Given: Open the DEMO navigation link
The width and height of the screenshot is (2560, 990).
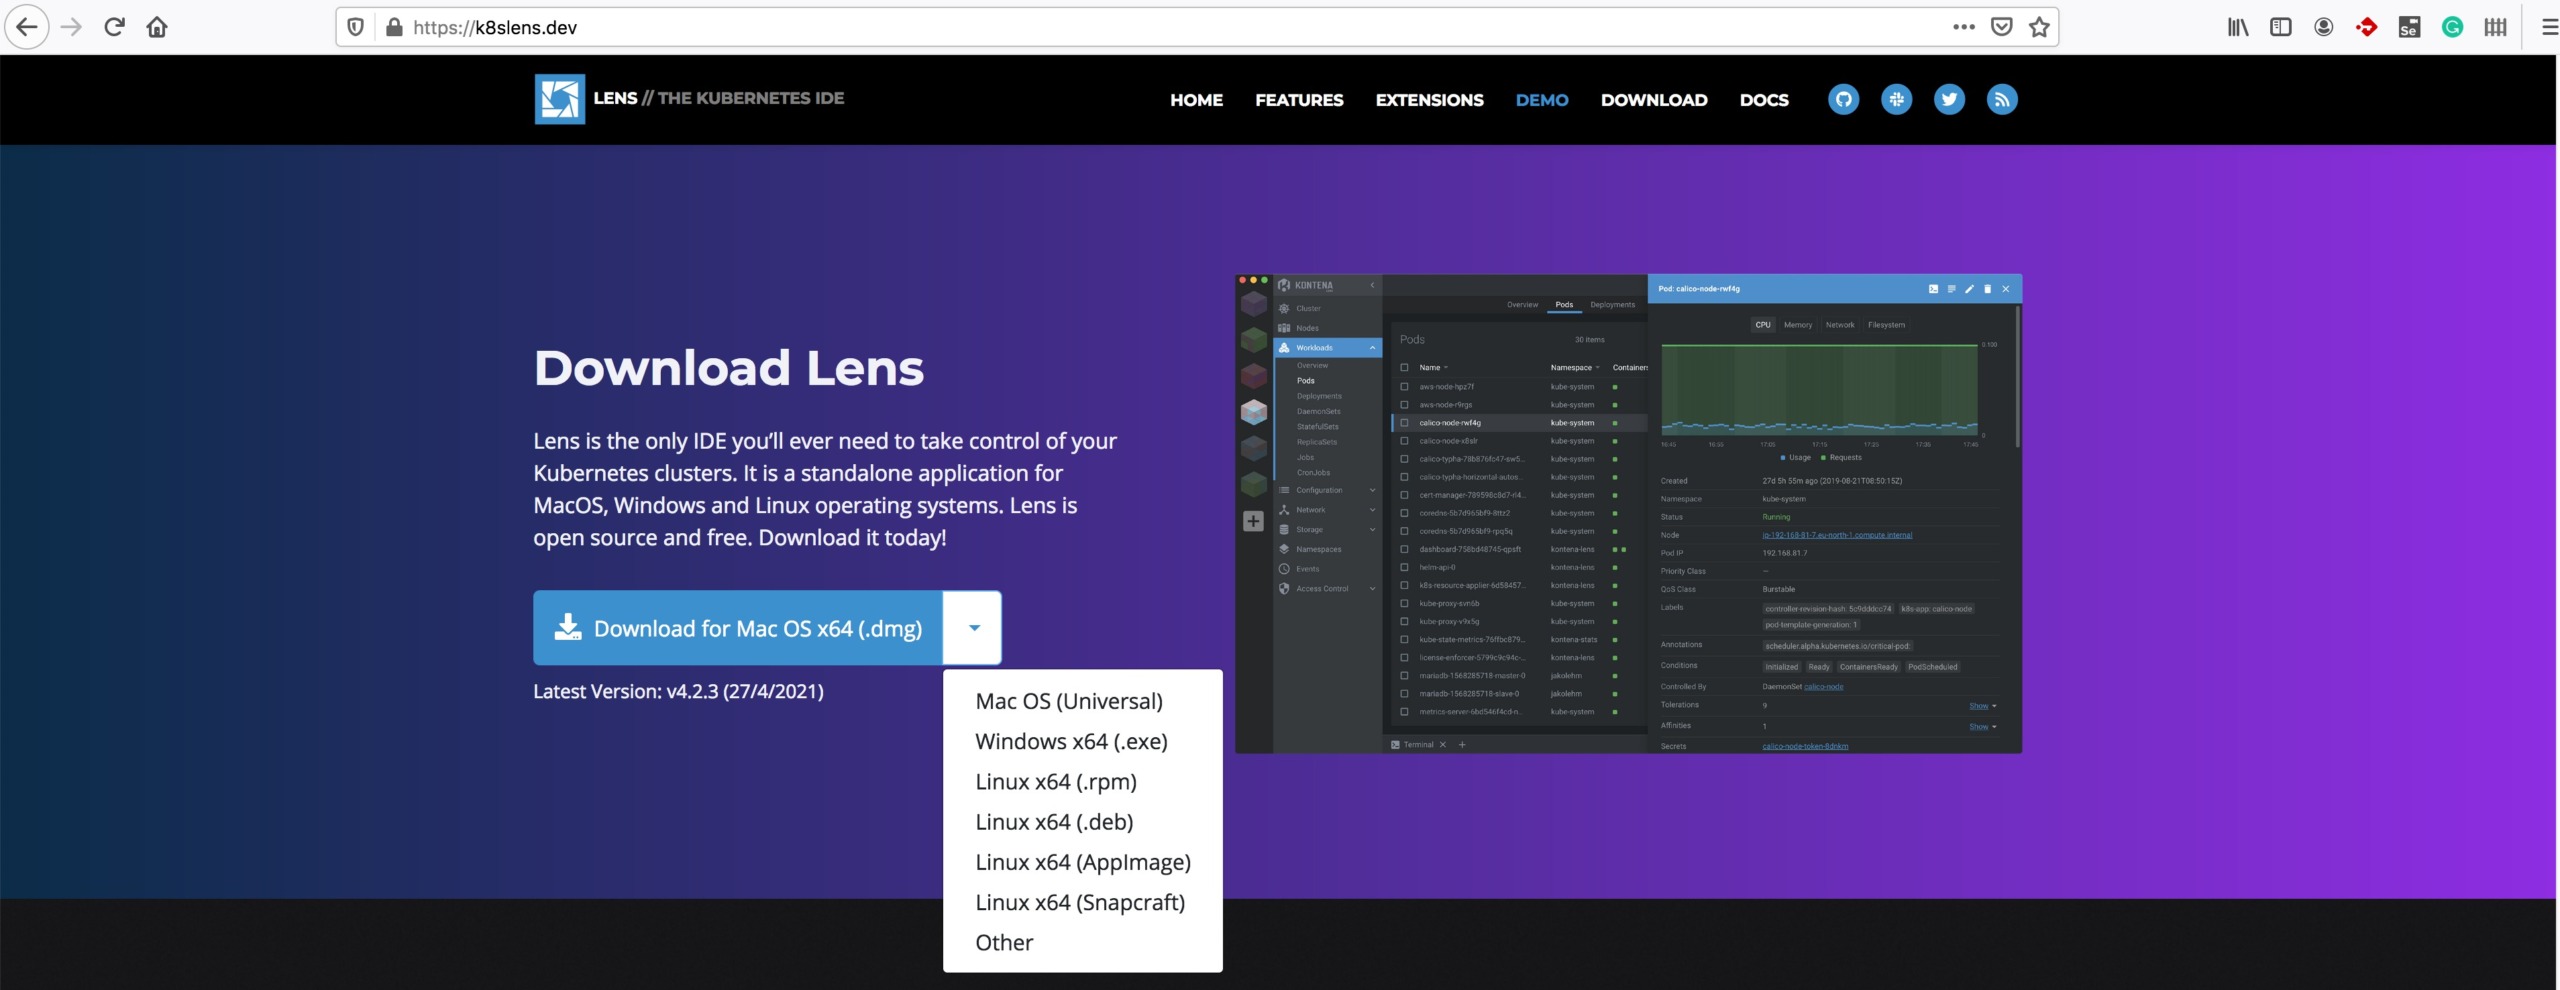Looking at the screenshot, I should point(1542,100).
